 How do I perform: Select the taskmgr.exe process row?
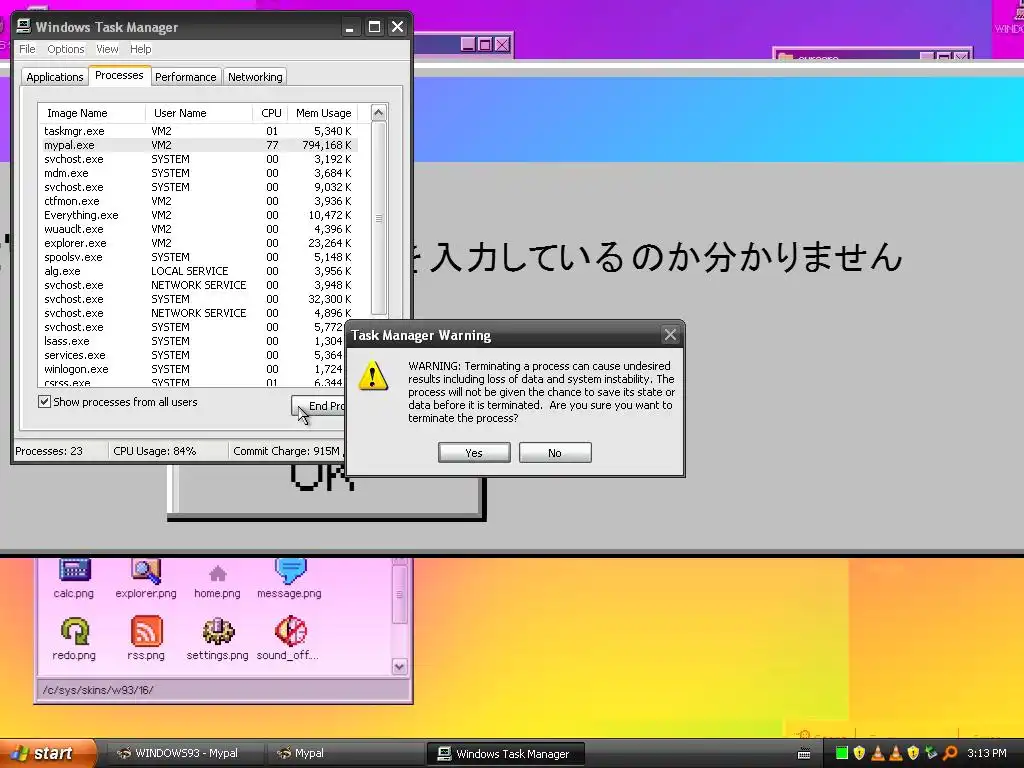(x=198, y=131)
